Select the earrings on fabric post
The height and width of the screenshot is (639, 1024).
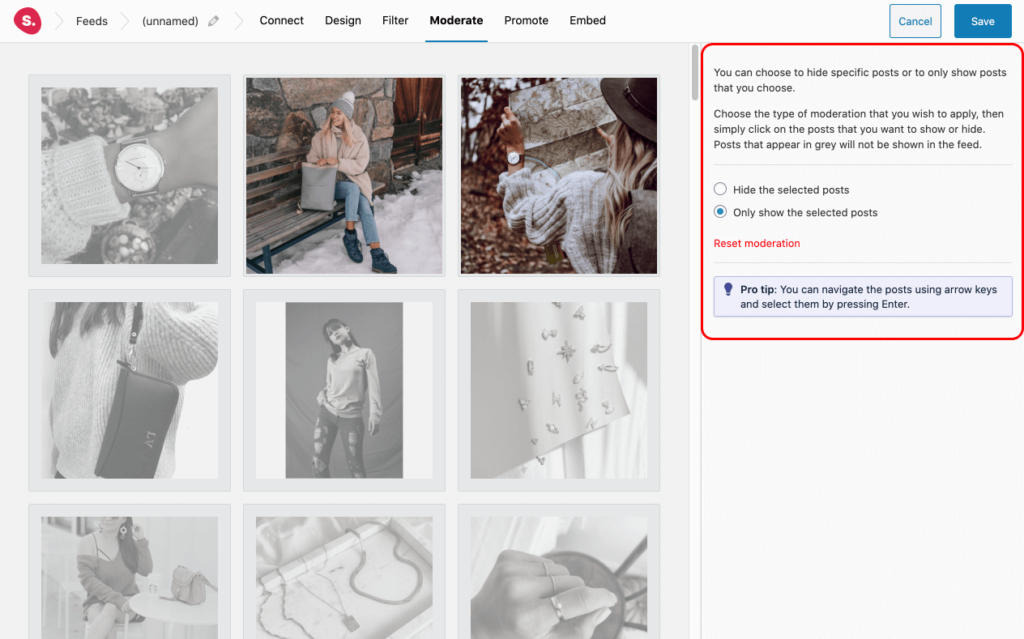point(559,390)
